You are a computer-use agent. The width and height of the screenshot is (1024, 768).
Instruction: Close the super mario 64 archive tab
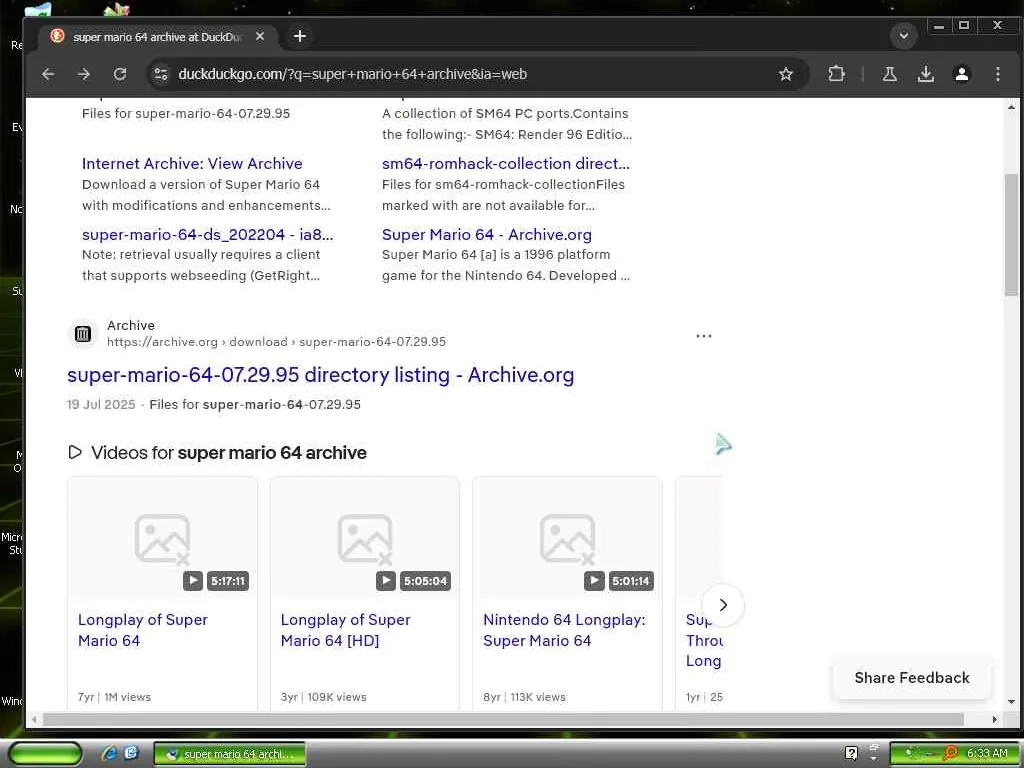[260, 37]
